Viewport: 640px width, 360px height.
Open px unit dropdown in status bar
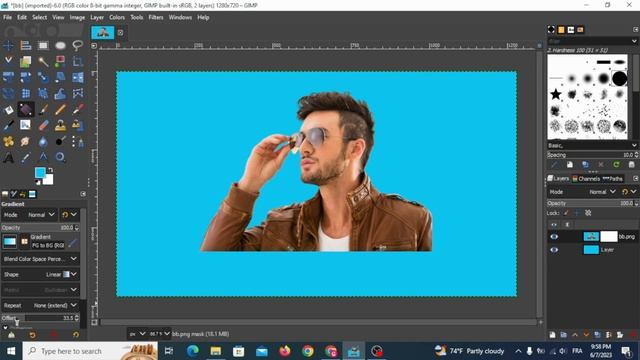tap(137, 334)
